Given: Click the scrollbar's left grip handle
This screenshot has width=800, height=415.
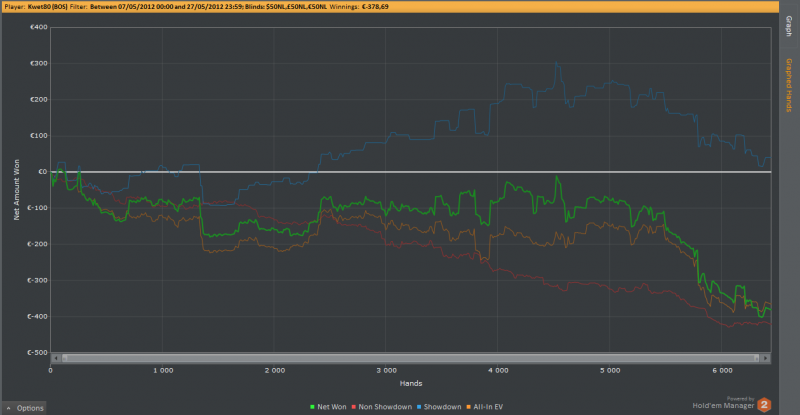Looking at the screenshot, I should tap(64, 358).
